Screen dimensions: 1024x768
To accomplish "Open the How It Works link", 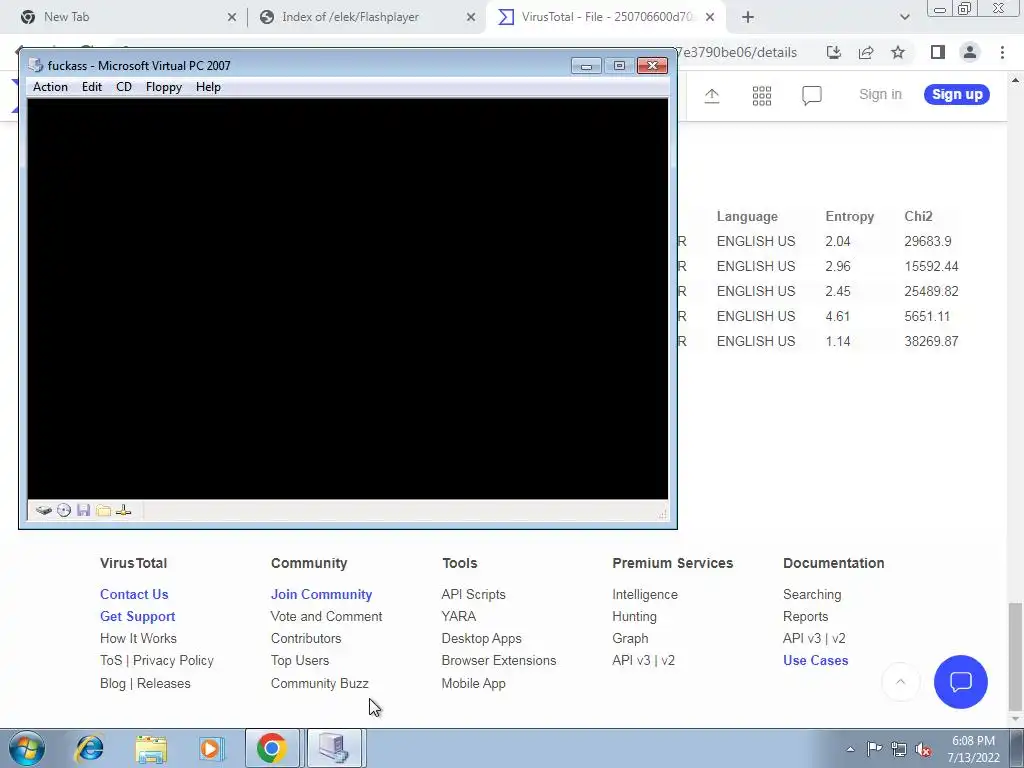I will coord(138,639).
